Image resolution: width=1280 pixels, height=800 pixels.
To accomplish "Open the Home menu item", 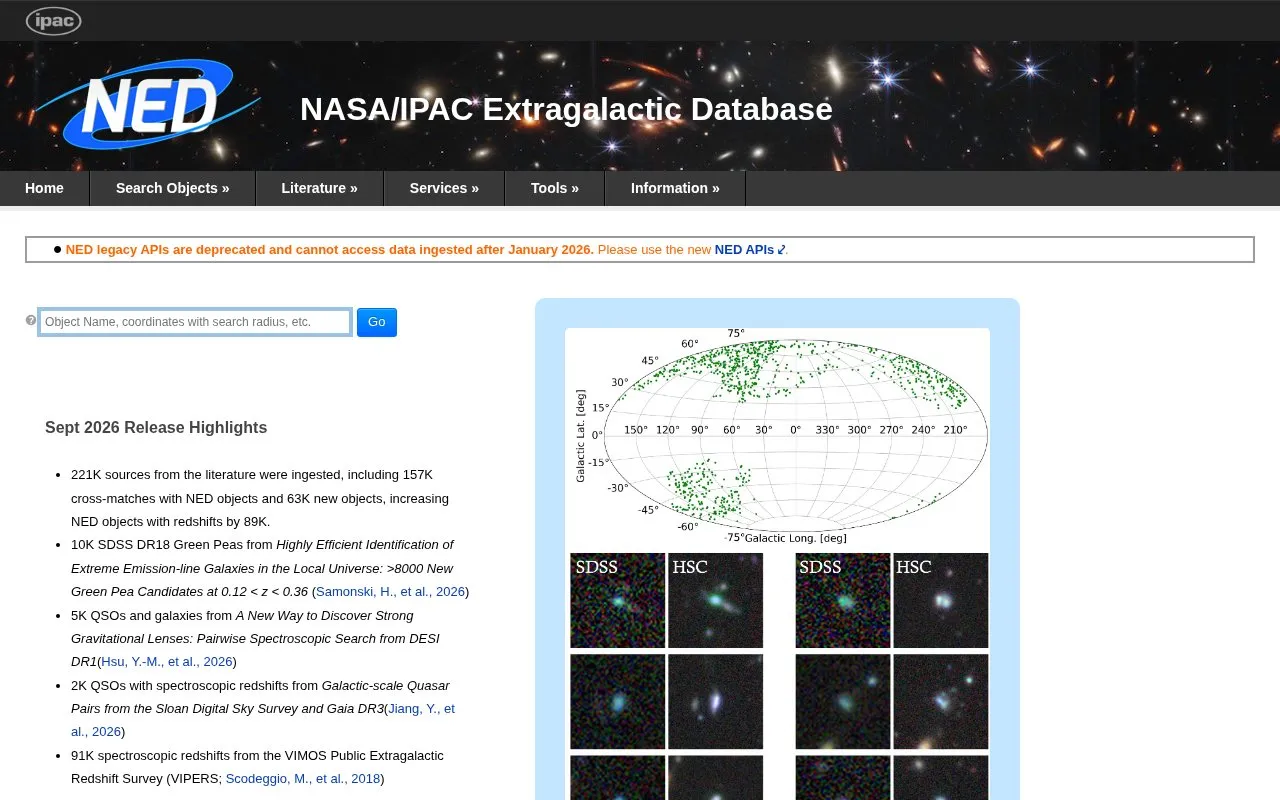I will tap(44, 188).
